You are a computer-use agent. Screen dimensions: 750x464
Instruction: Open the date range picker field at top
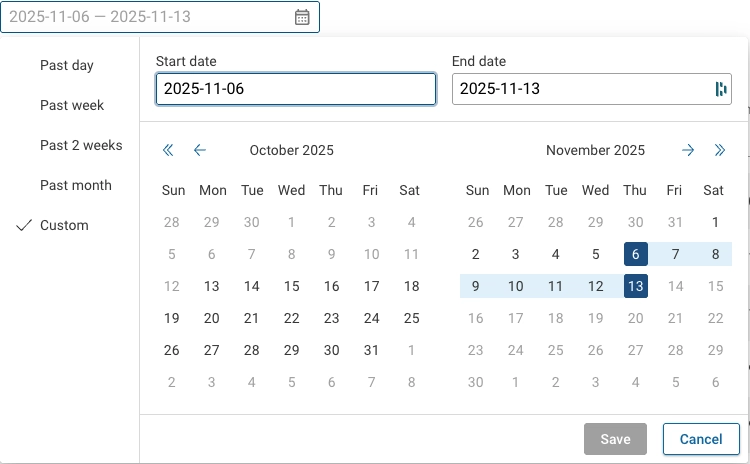point(150,17)
